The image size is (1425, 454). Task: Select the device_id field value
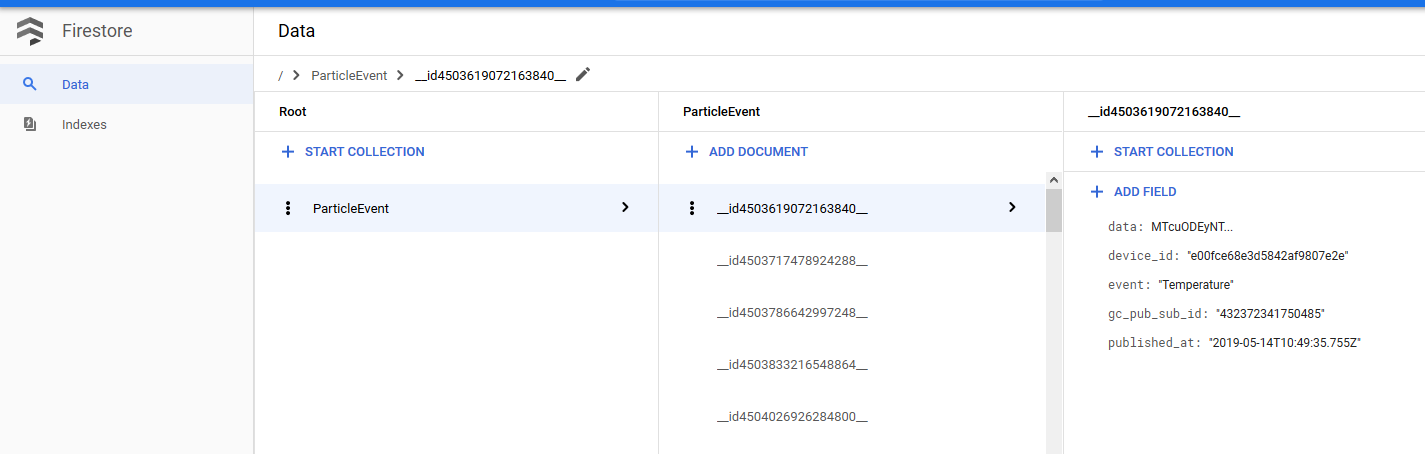[1268, 256]
